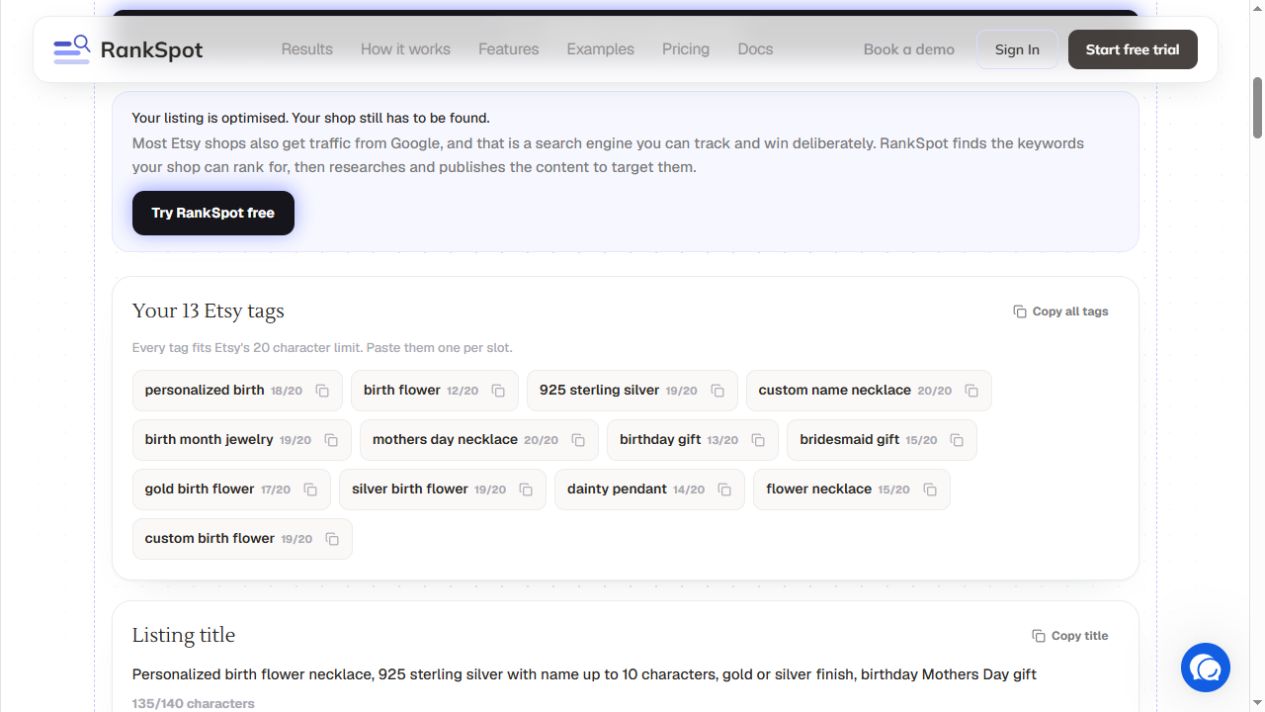1265x712 pixels.
Task: Click the 'Listing title' heading
Action: tap(184, 635)
